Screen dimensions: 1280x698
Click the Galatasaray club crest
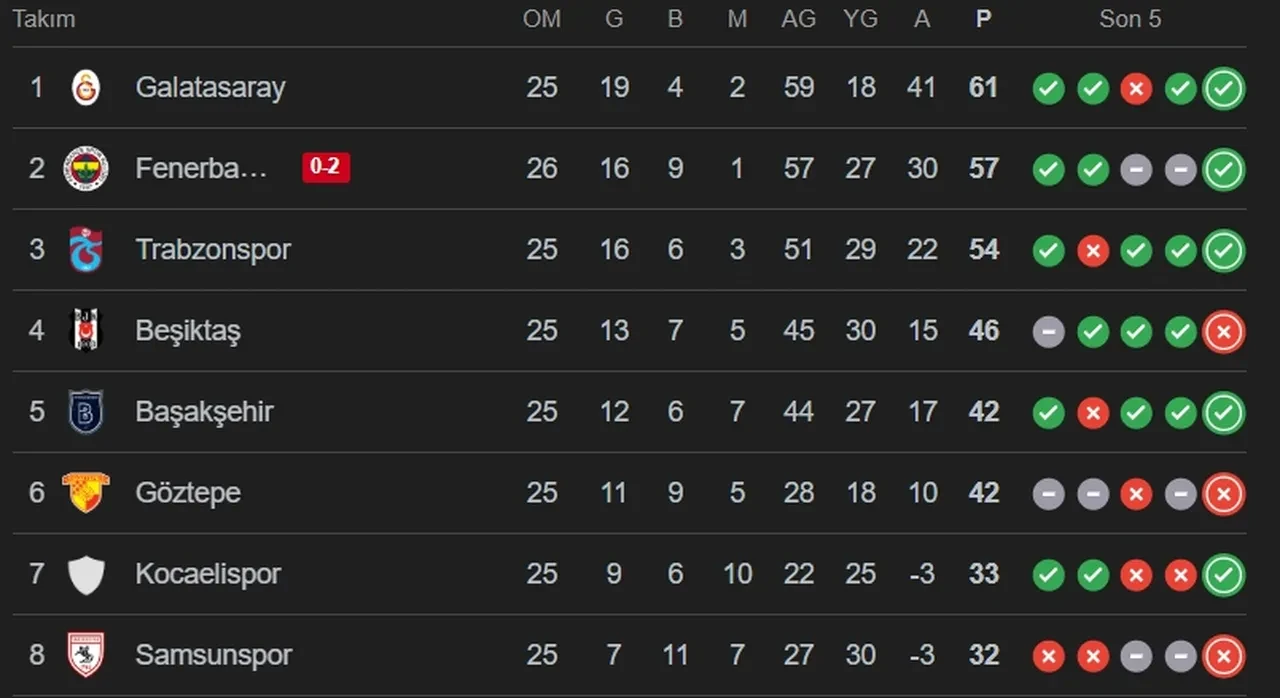(86, 88)
